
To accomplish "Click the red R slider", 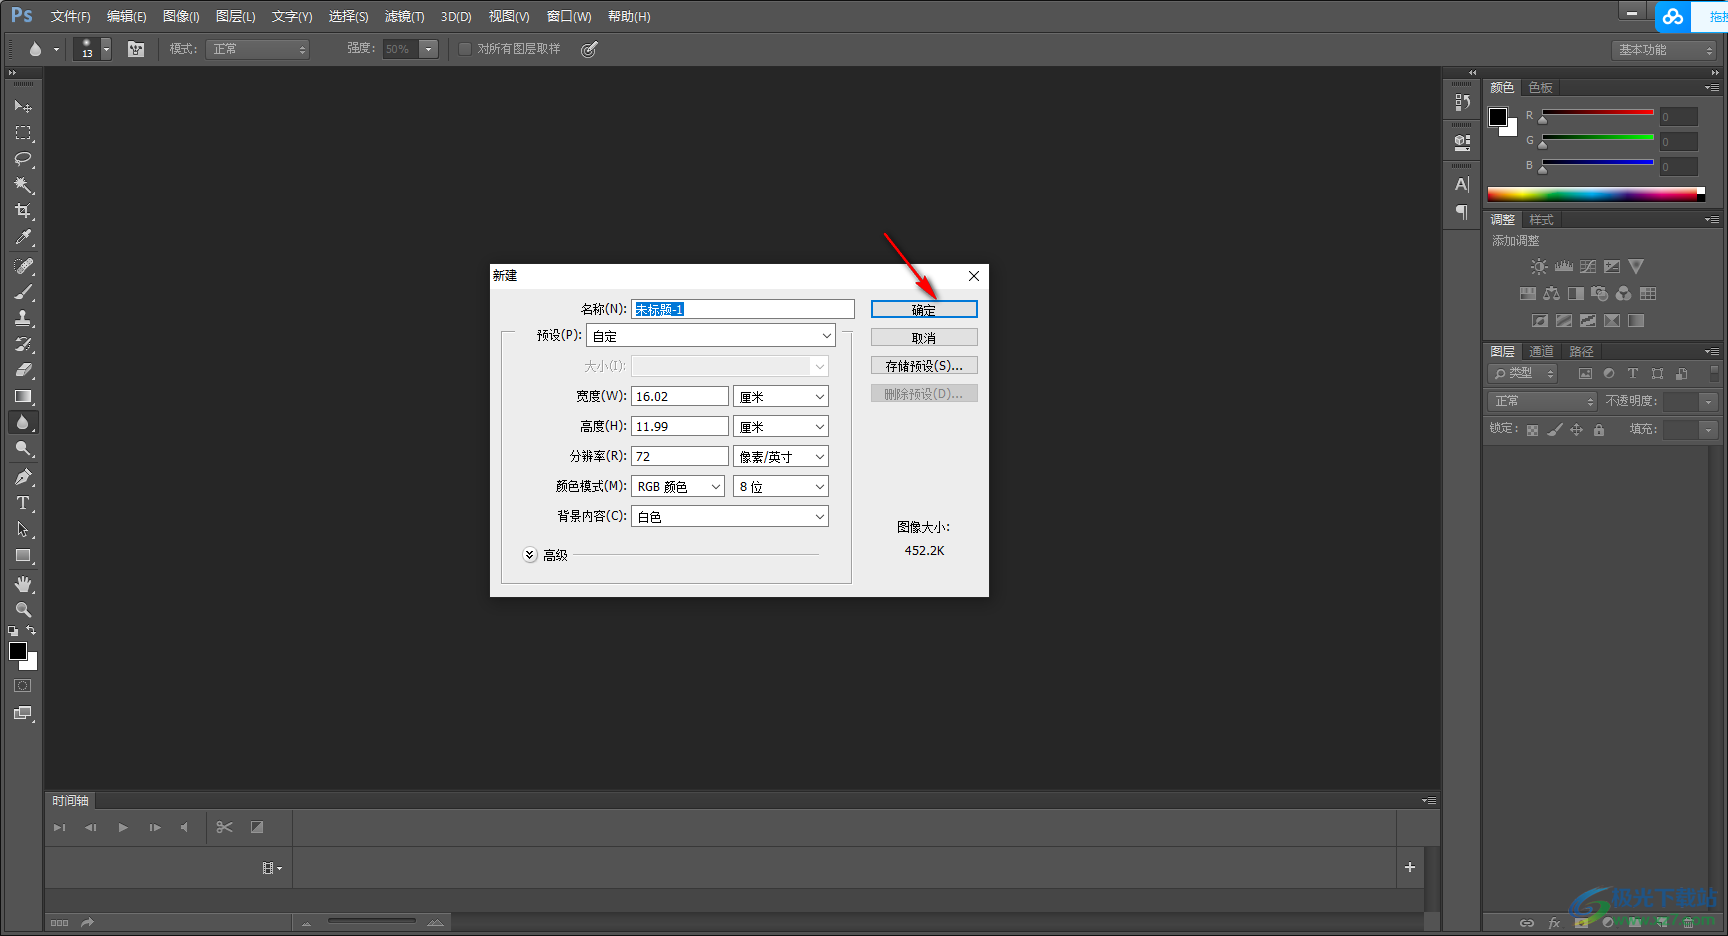I will [x=1598, y=112].
